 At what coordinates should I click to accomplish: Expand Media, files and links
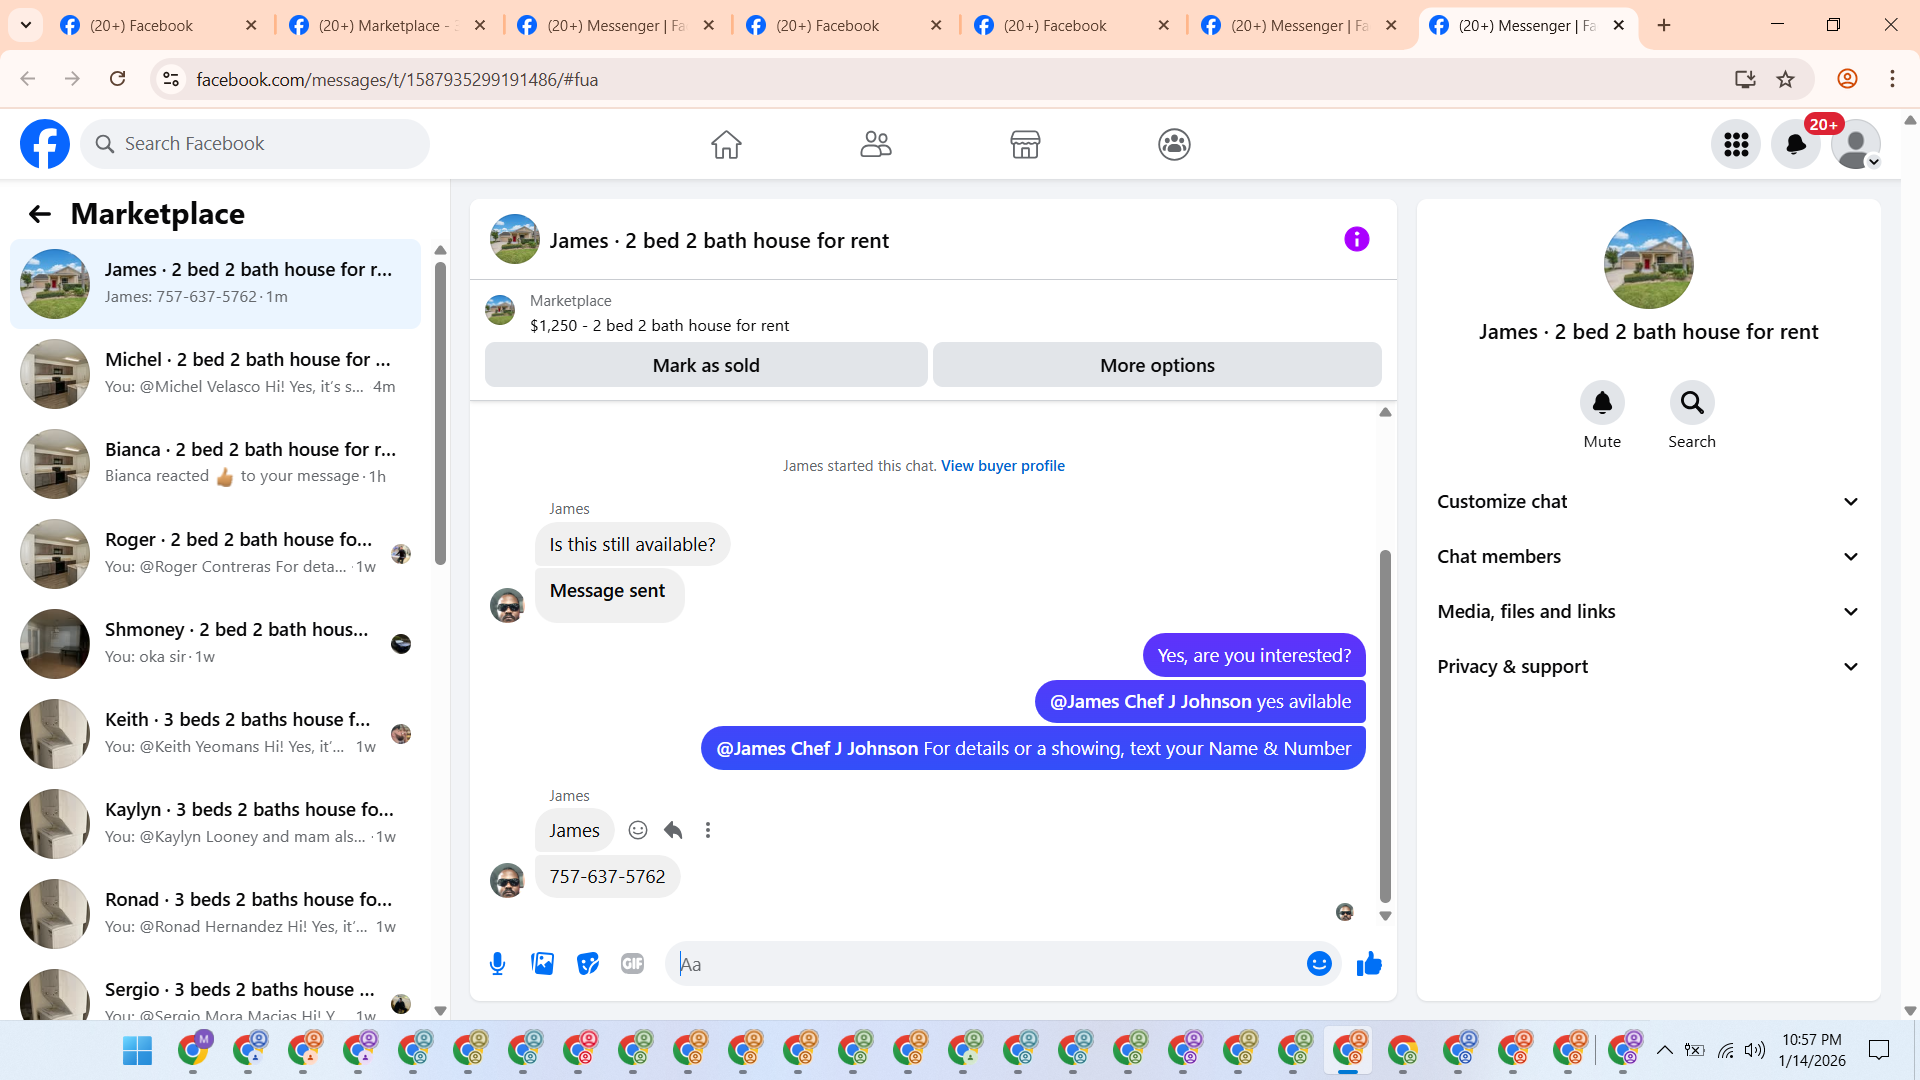[x=1648, y=612]
